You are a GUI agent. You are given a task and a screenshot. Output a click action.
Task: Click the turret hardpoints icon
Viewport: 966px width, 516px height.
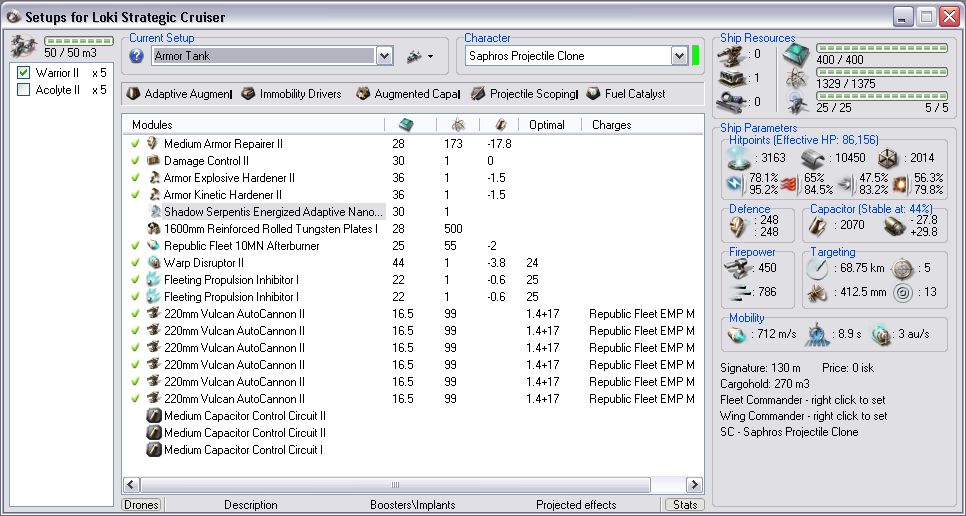[731, 55]
